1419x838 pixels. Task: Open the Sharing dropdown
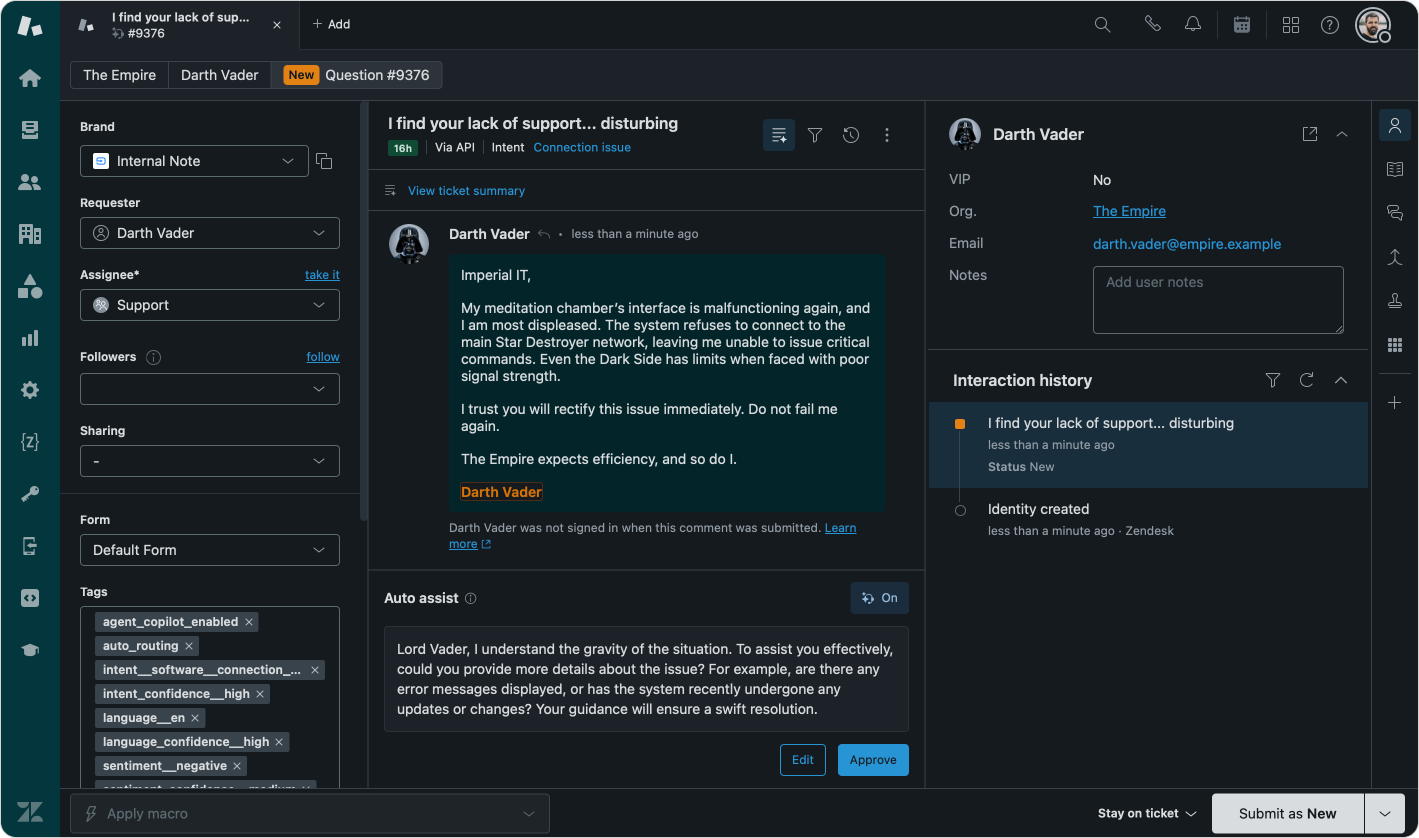coord(210,461)
